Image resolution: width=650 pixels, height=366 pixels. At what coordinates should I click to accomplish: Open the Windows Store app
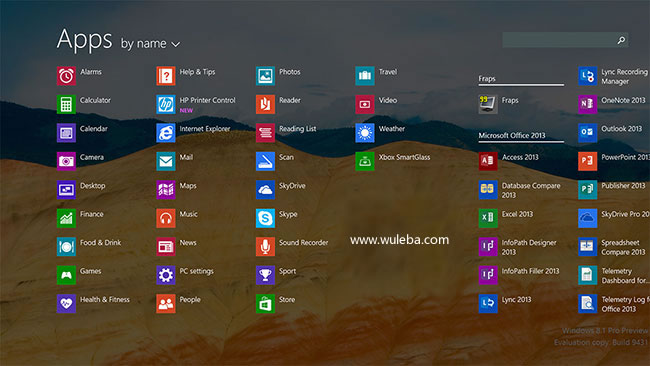pos(265,303)
